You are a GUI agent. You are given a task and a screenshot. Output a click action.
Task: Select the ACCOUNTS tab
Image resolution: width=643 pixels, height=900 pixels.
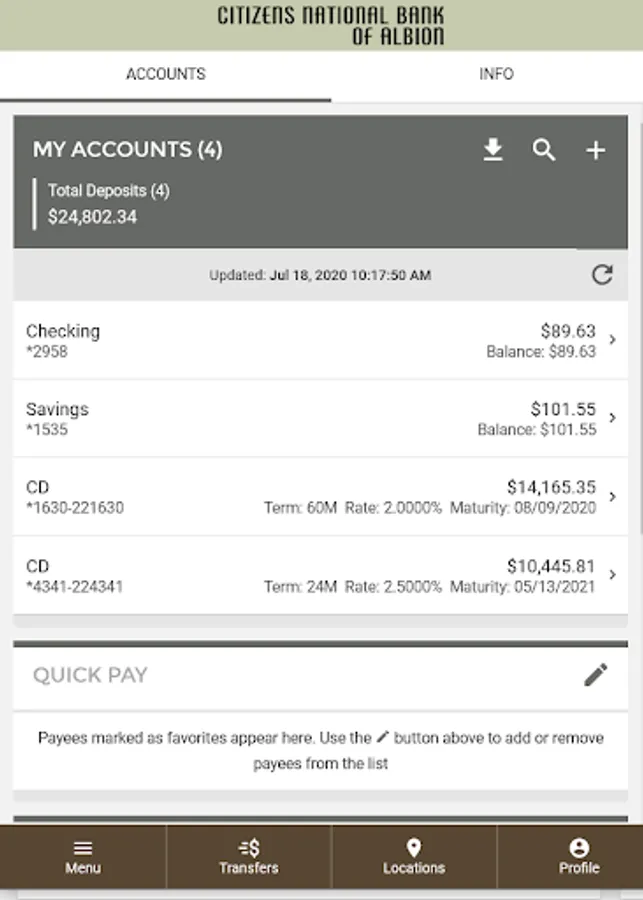click(166, 74)
